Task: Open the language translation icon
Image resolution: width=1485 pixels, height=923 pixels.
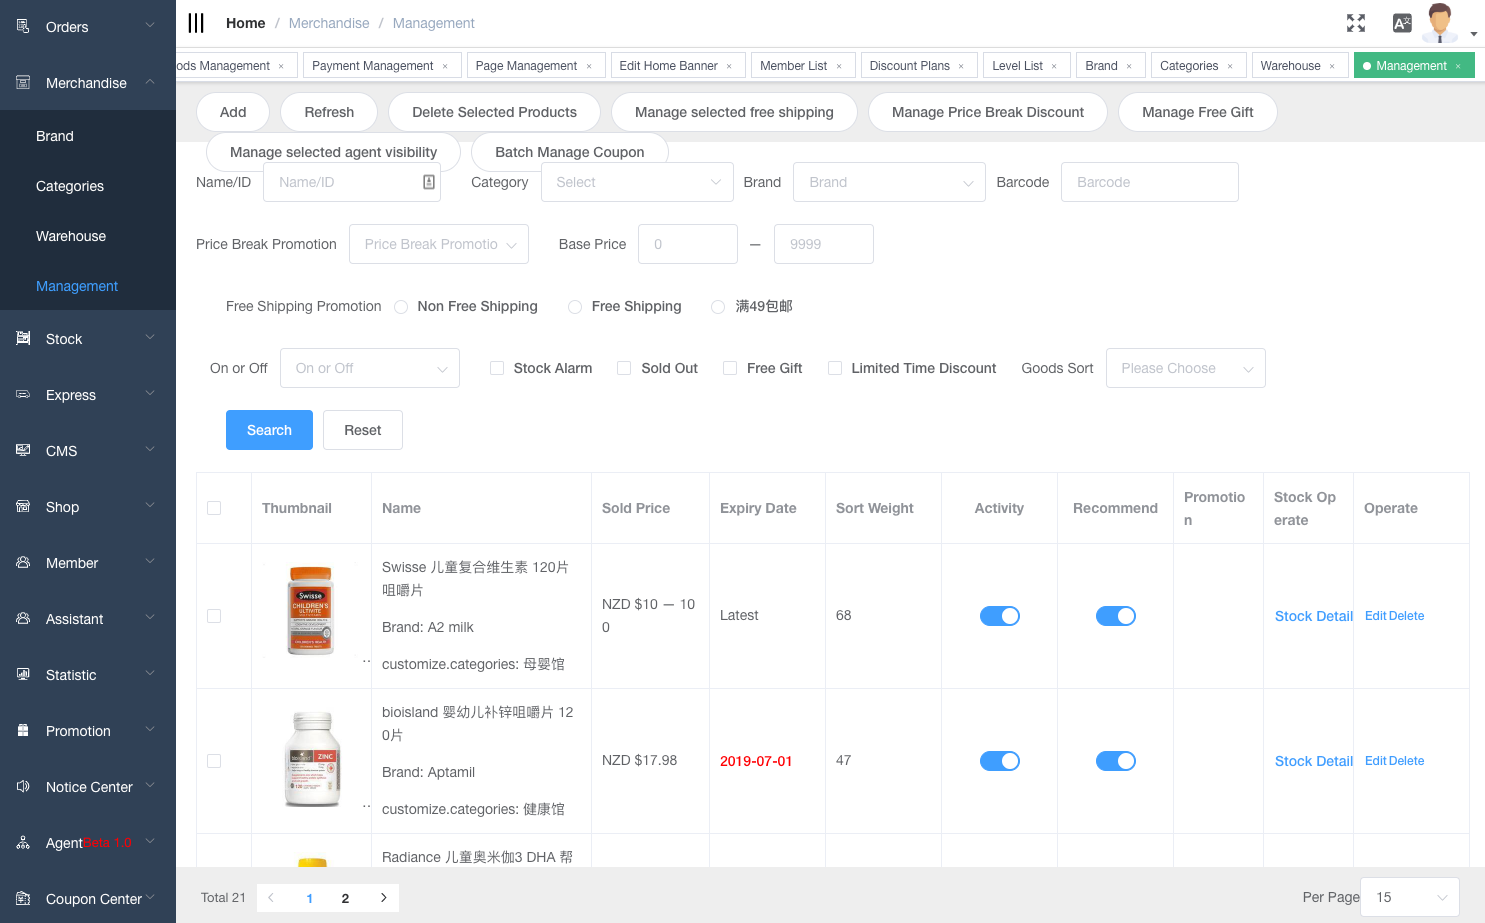Action: 1402,23
